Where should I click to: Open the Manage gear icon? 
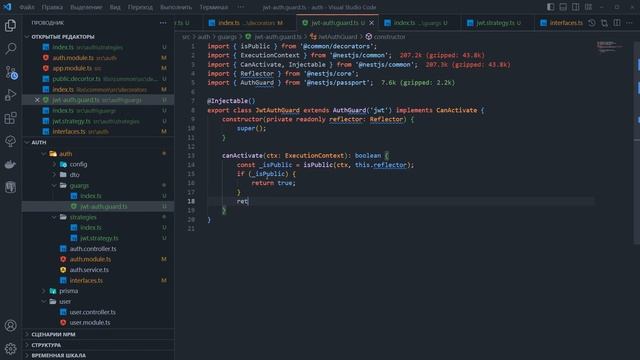tap(11, 348)
